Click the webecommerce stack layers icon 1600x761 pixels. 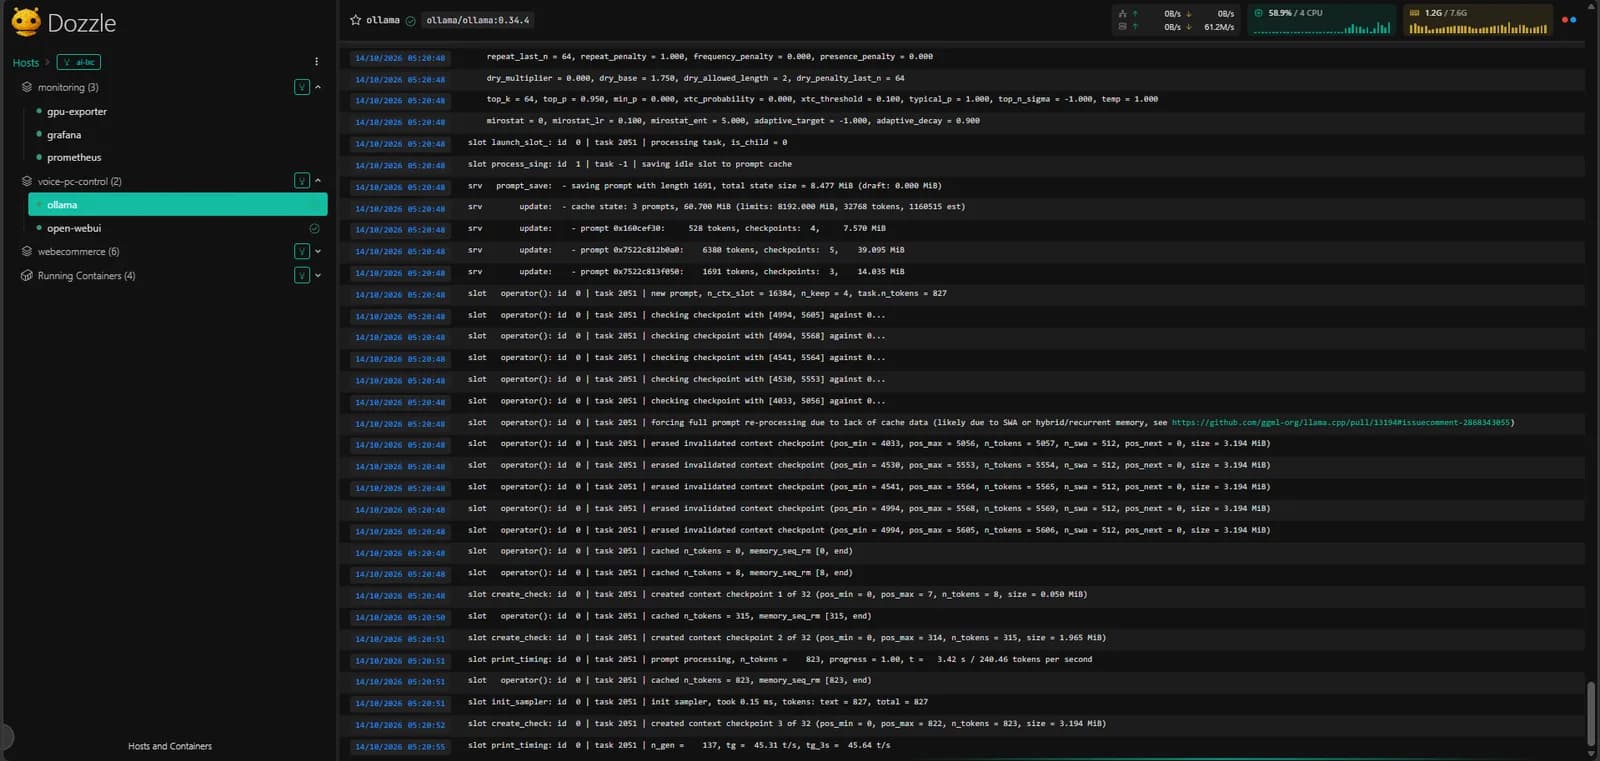pyautogui.click(x=27, y=251)
